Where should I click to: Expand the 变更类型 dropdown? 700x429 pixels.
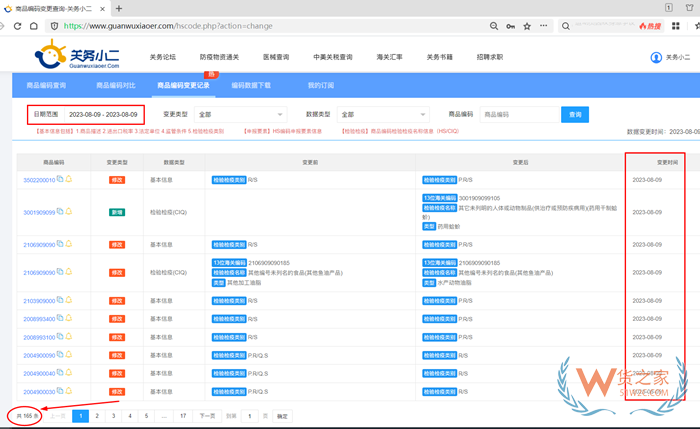240,115
